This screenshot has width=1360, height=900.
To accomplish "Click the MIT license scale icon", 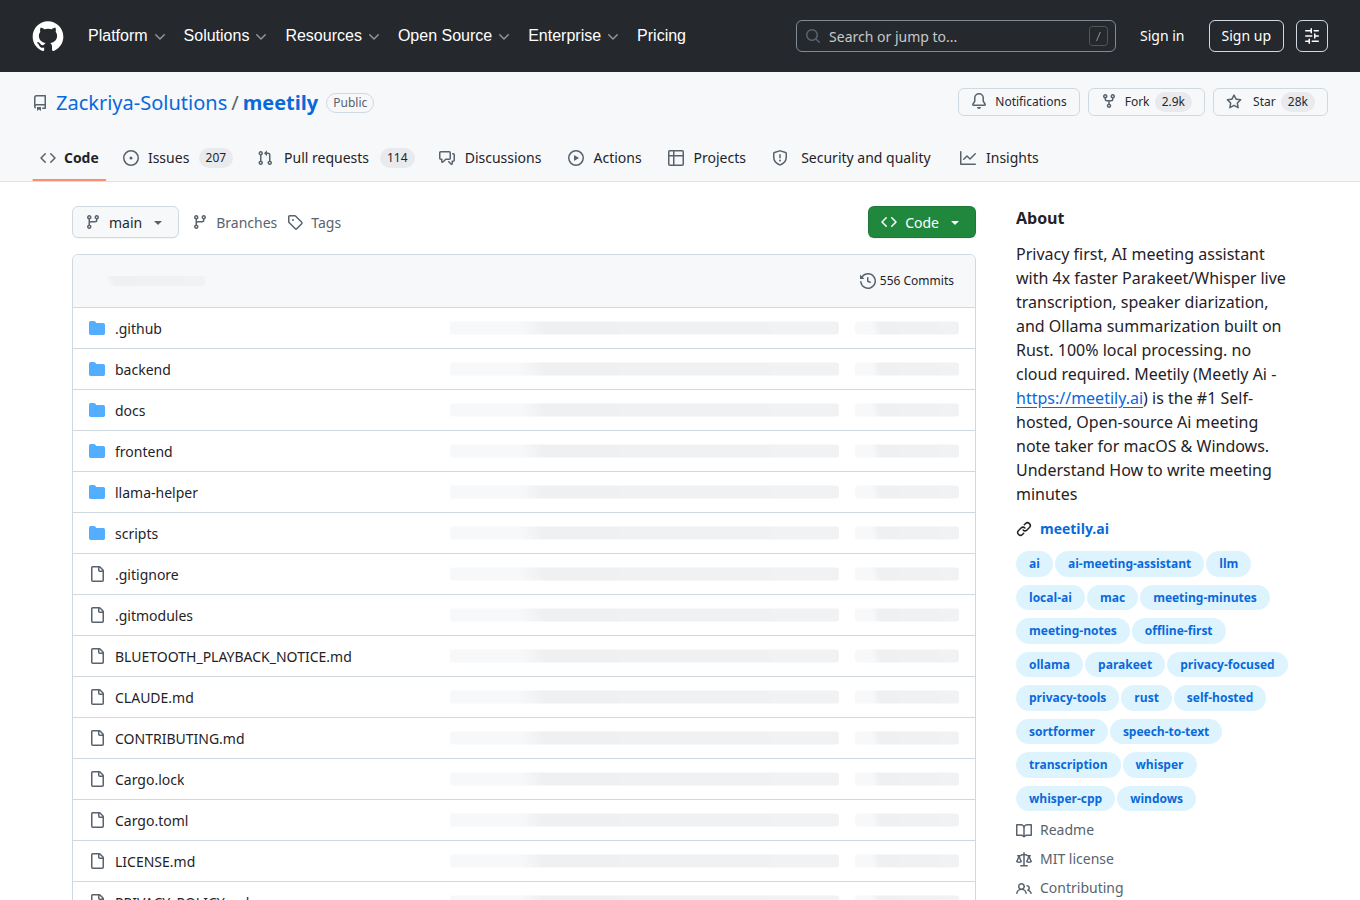I will pyautogui.click(x=1024, y=859).
